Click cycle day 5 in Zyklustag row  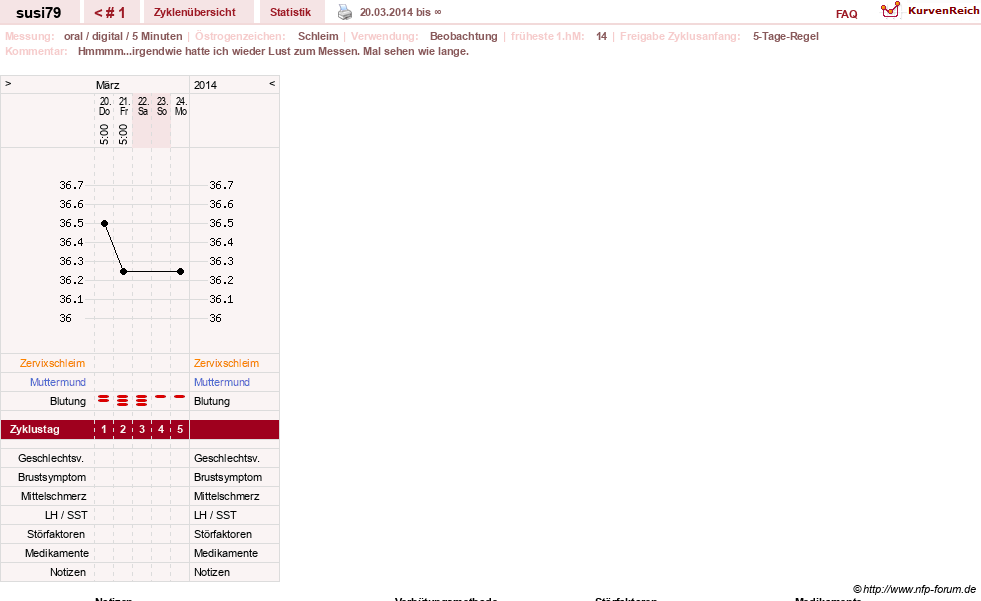[x=180, y=430]
